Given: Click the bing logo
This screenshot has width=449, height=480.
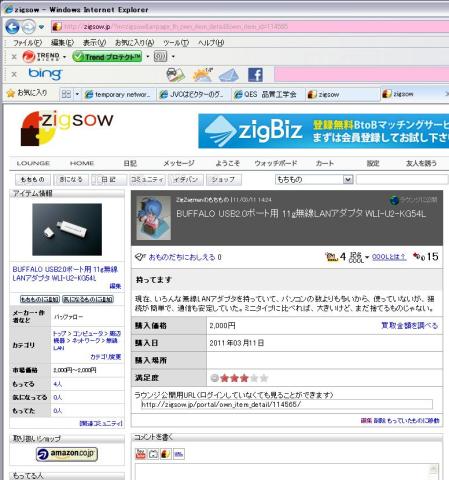Looking at the screenshot, I should tap(45, 74).
